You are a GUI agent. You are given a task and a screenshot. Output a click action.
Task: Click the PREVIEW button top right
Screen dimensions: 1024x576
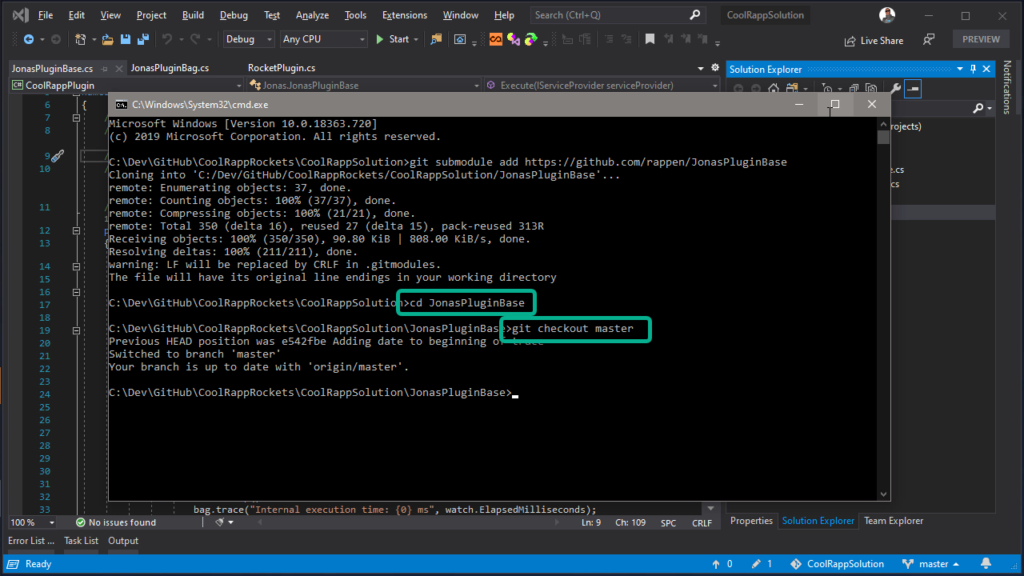(980, 38)
